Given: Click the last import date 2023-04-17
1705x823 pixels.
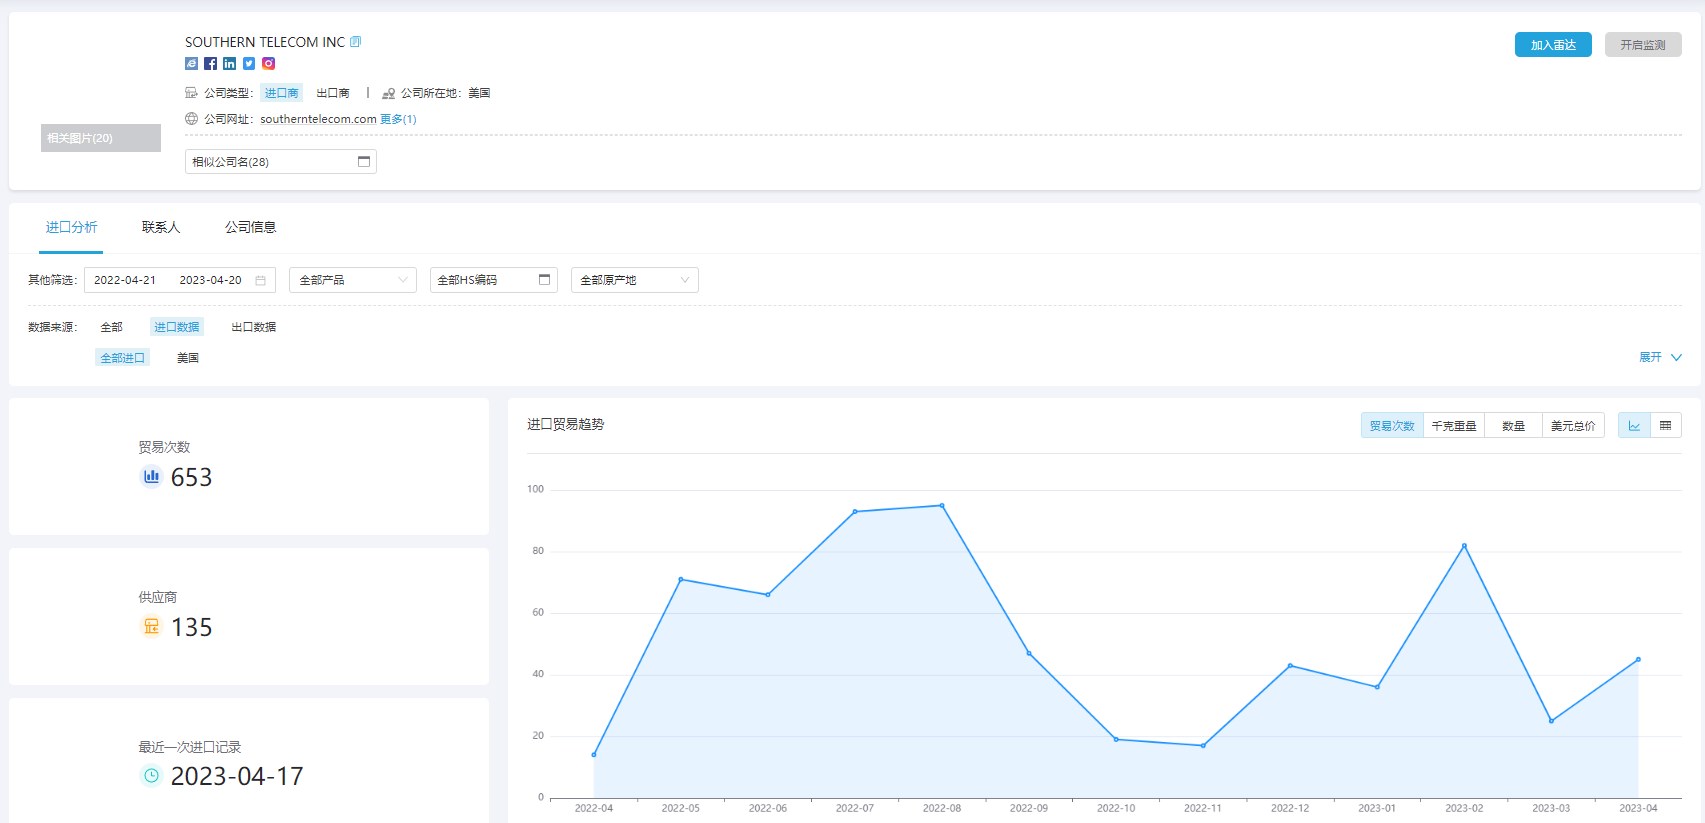Looking at the screenshot, I should 237,776.
